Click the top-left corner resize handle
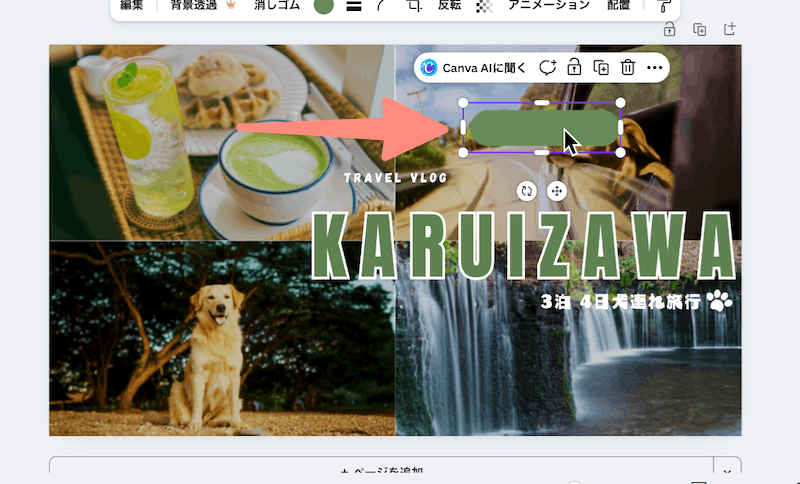800x484 pixels. click(x=463, y=103)
